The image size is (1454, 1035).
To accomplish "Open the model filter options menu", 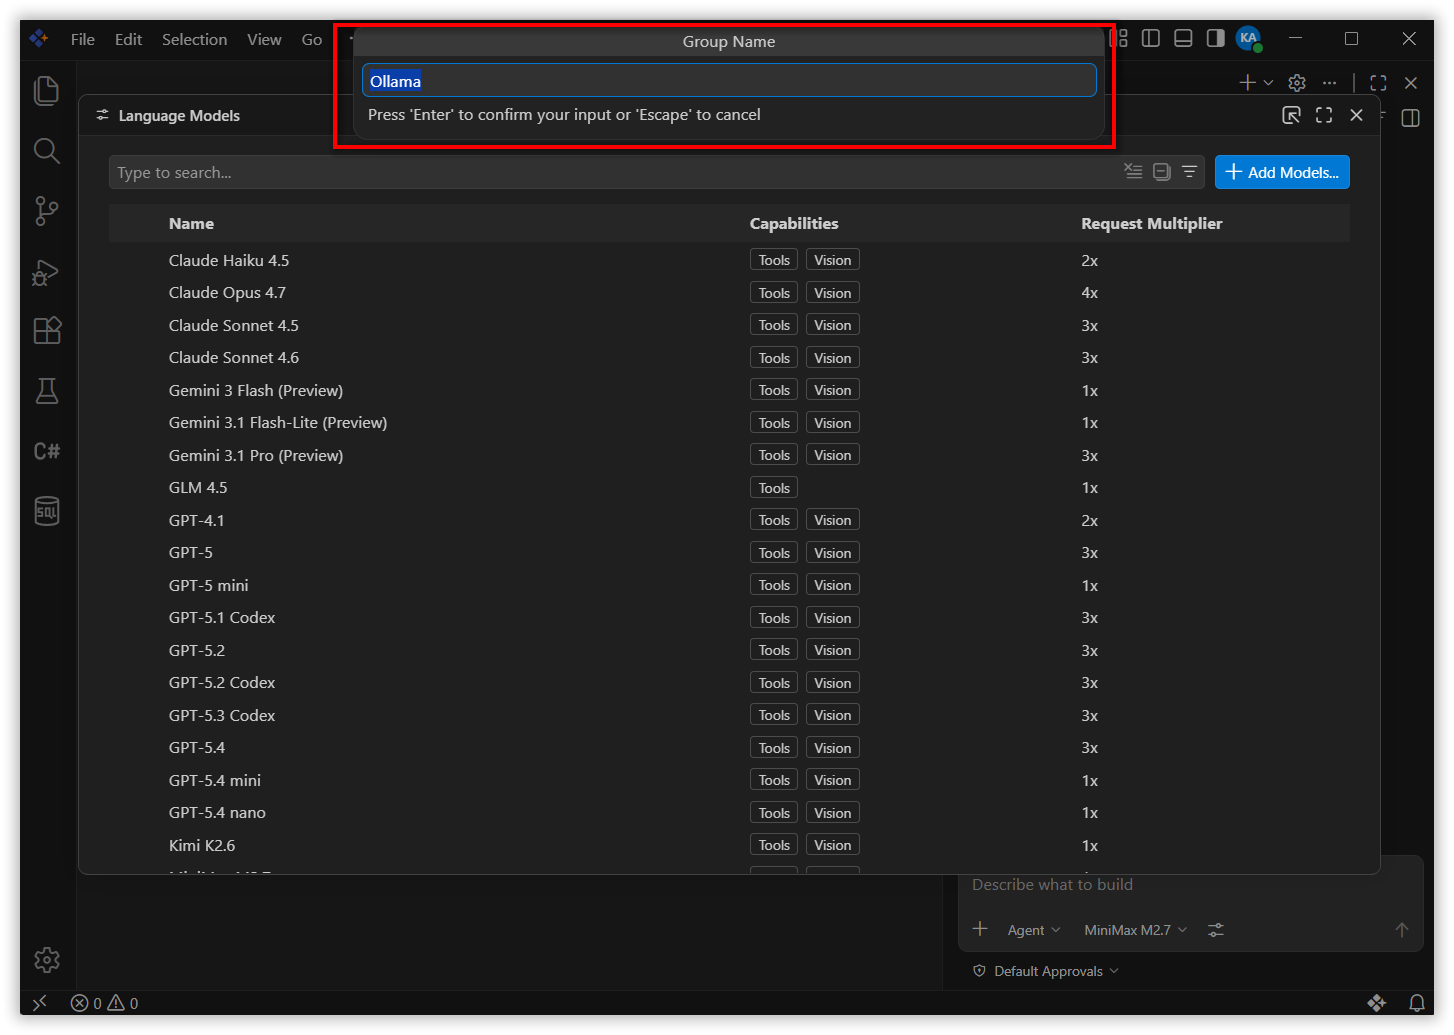I will (x=1189, y=172).
